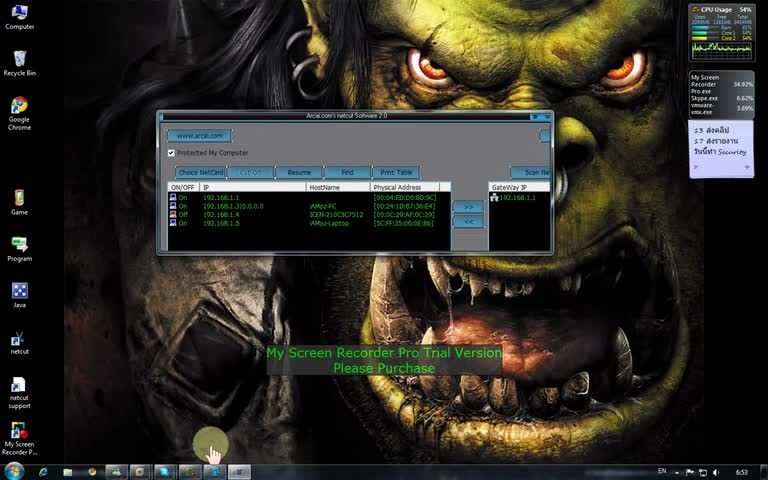The width and height of the screenshot is (768, 480).
Task: Click the red Off computer icon for 192.168.1.4
Action: point(173,214)
